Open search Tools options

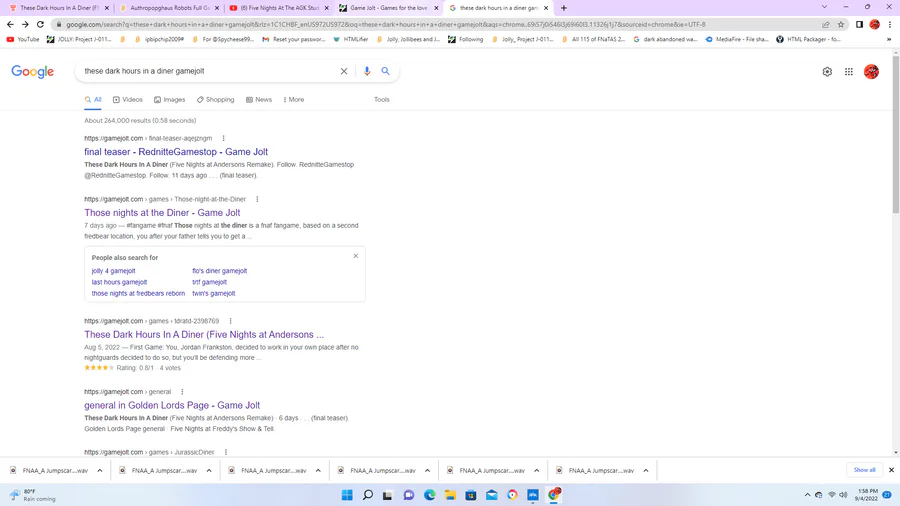[382, 99]
